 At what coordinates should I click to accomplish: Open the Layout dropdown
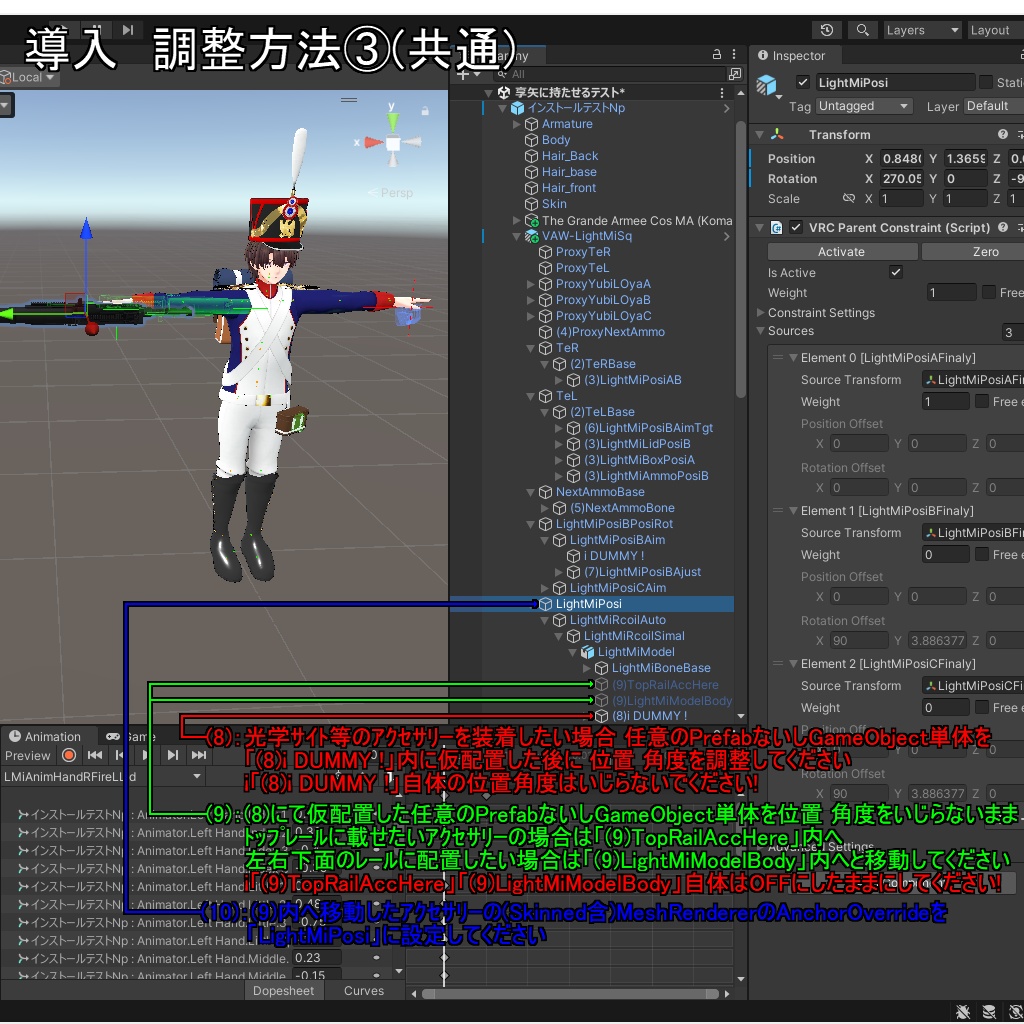(995, 30)
